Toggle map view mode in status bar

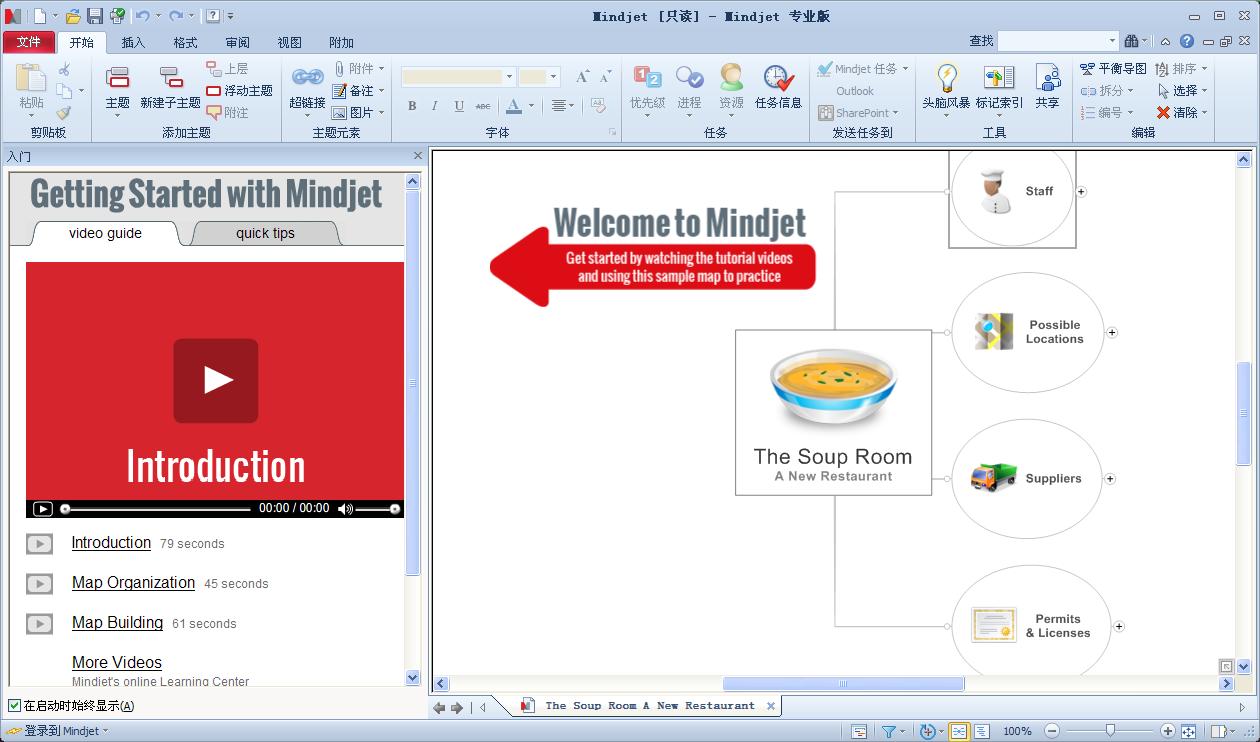(x=958, y=732)
